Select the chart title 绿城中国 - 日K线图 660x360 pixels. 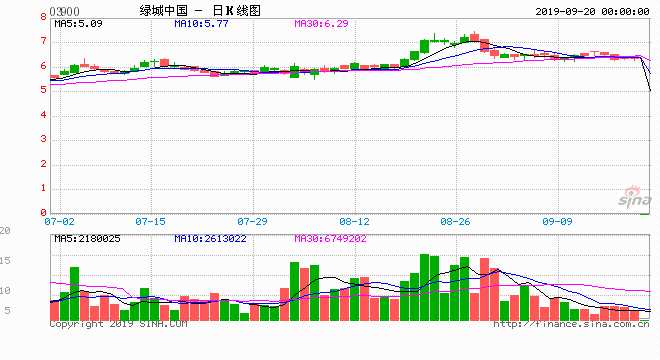point(200,11)
